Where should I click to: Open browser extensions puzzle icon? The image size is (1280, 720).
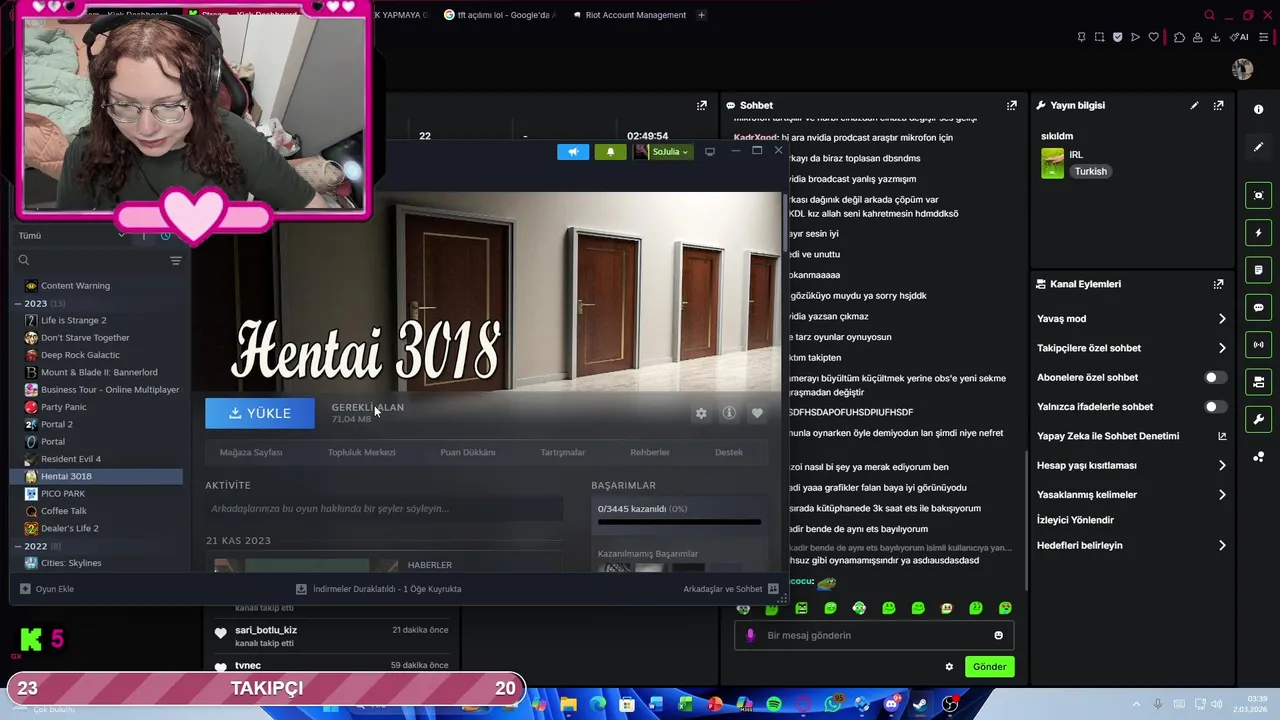[x=1180, y=38]
